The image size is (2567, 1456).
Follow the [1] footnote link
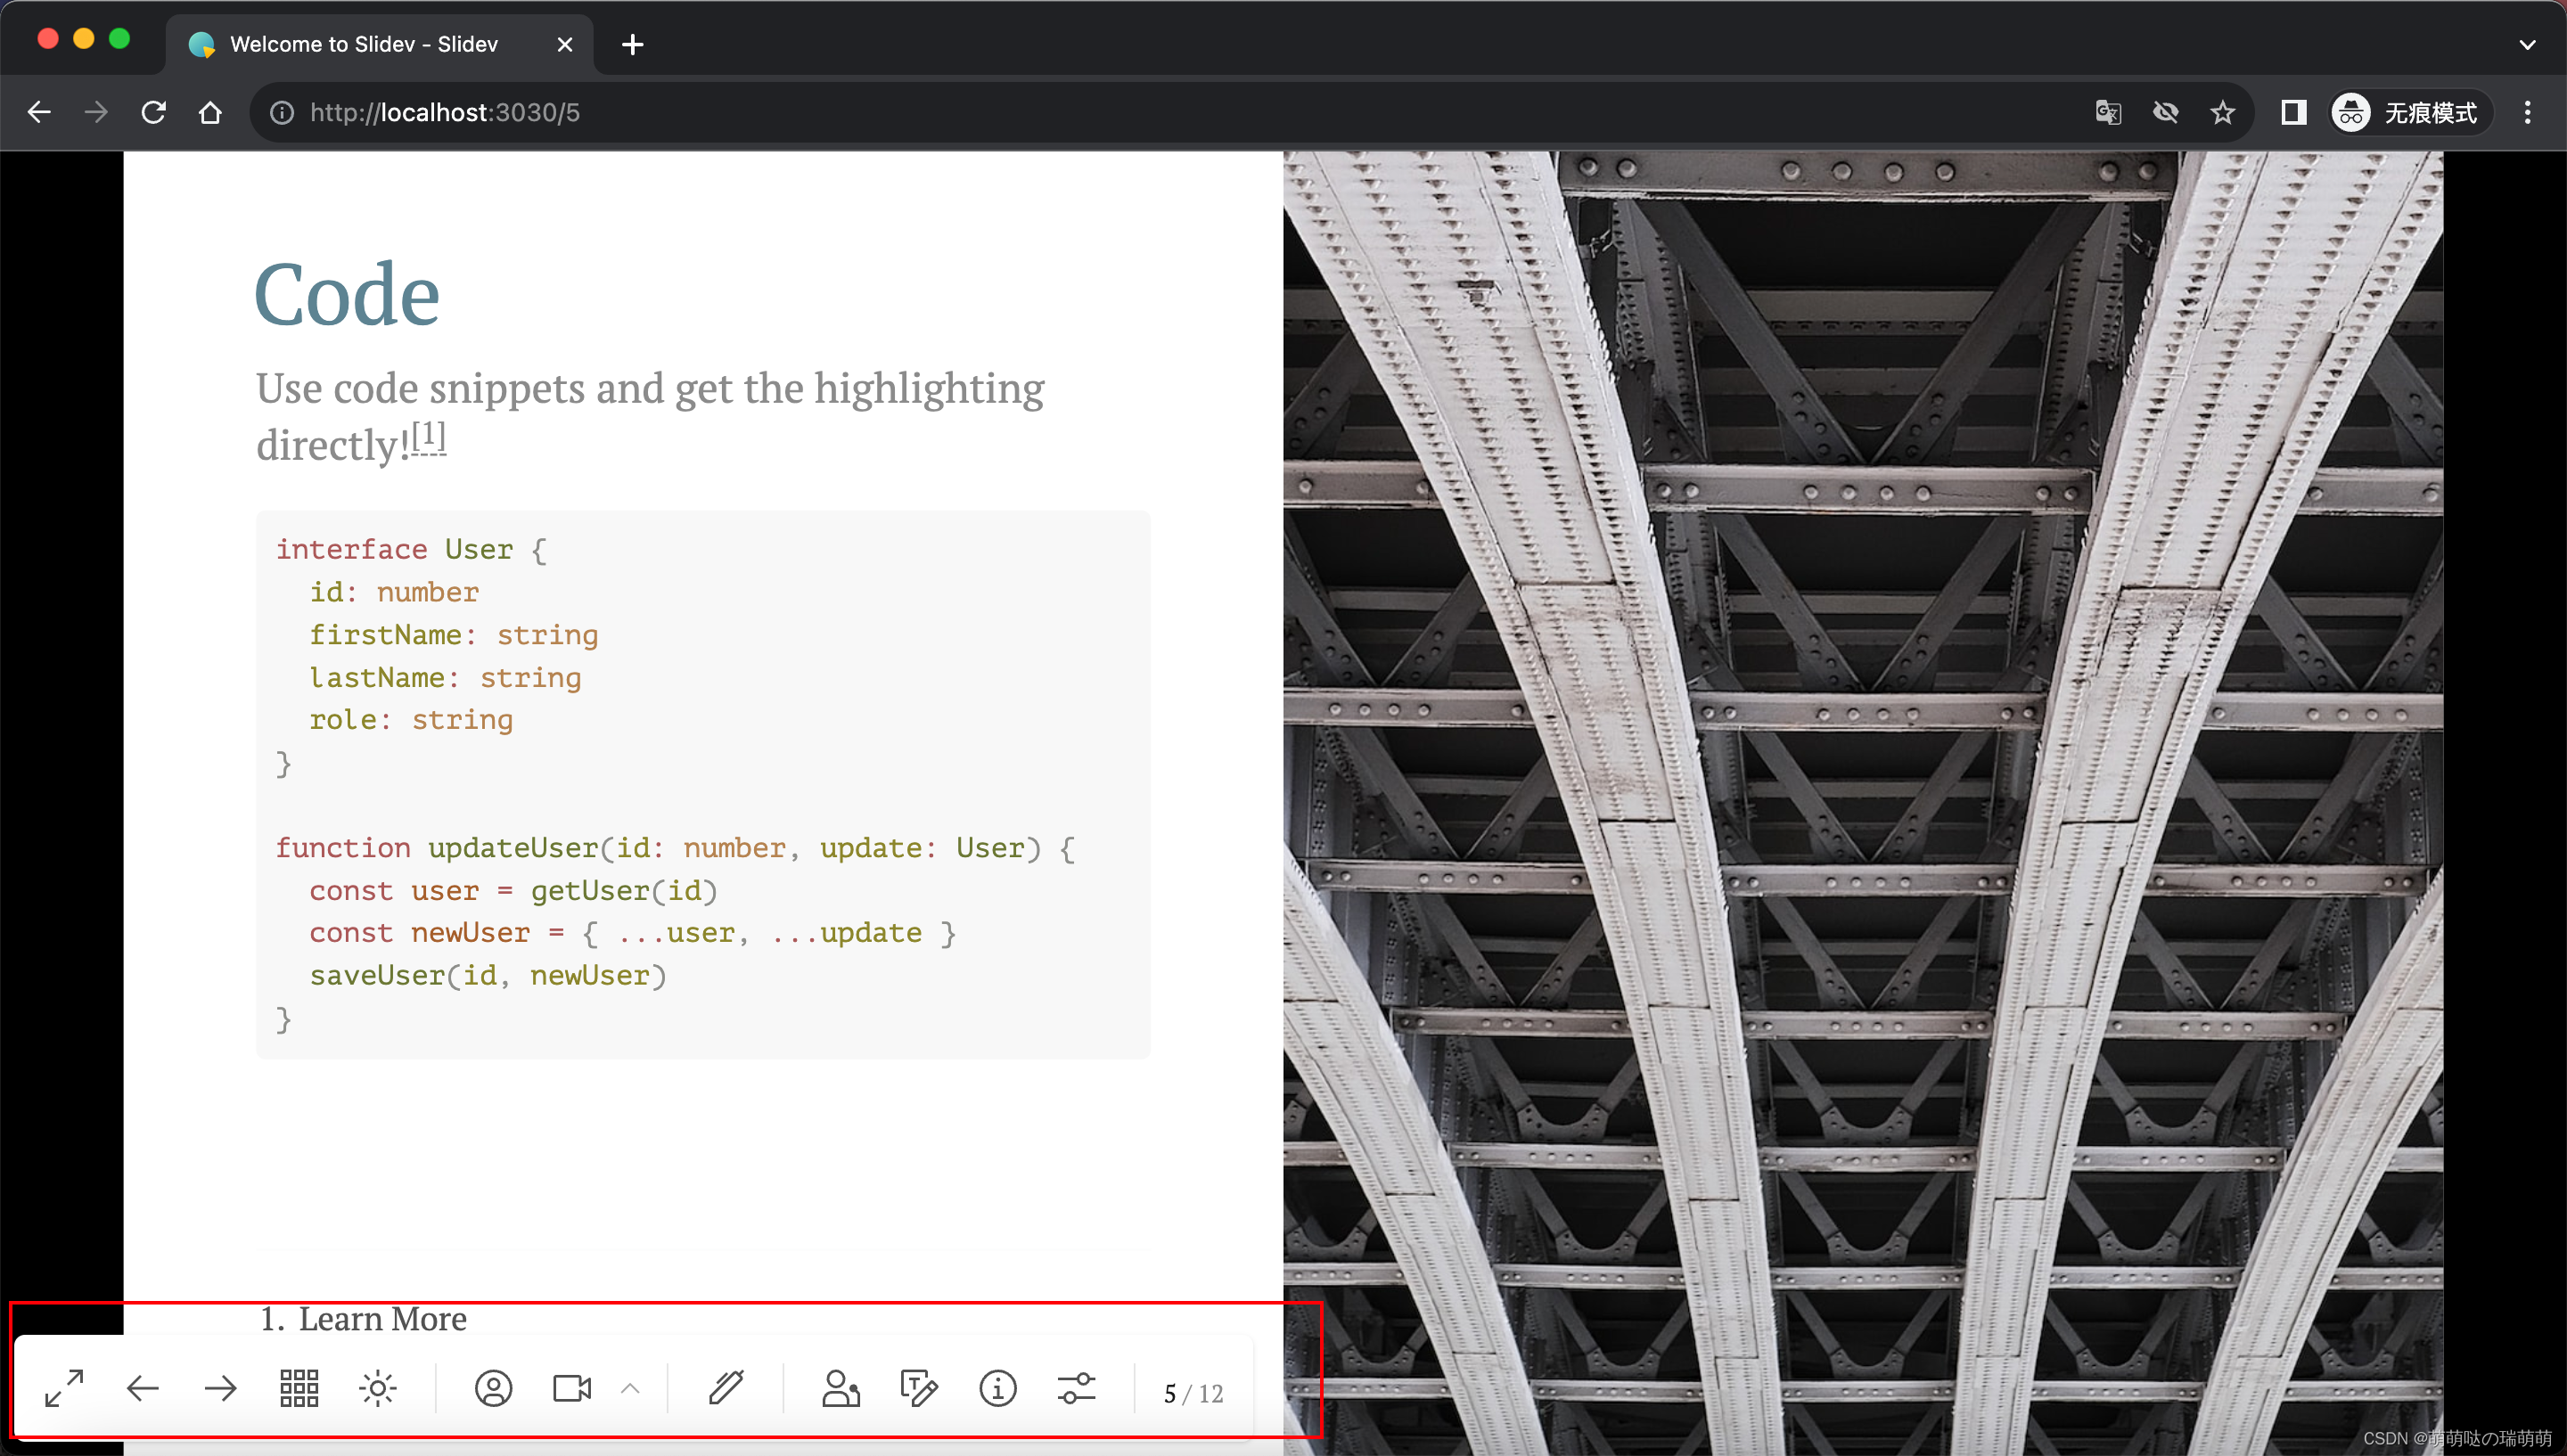429,436
